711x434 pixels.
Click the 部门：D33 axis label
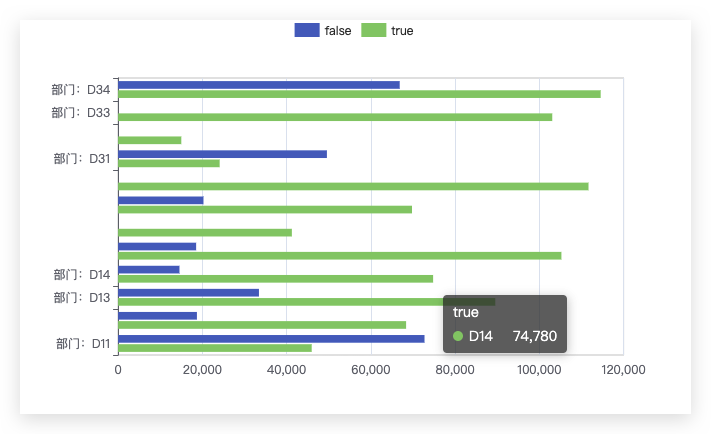coord(81,112)
